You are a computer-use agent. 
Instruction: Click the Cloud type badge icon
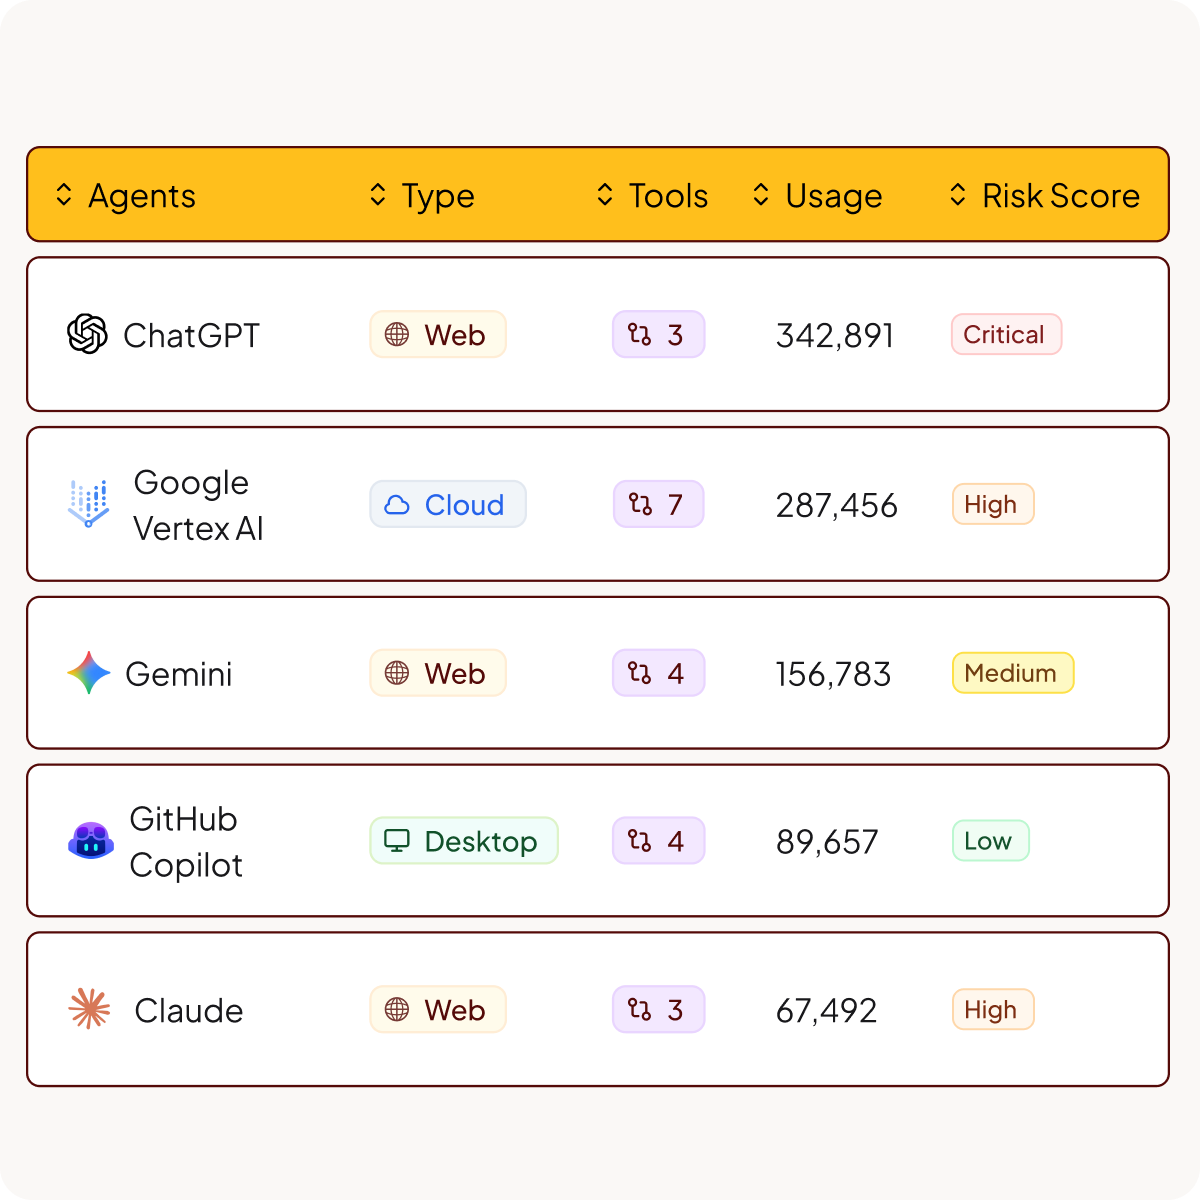point(397,505)
